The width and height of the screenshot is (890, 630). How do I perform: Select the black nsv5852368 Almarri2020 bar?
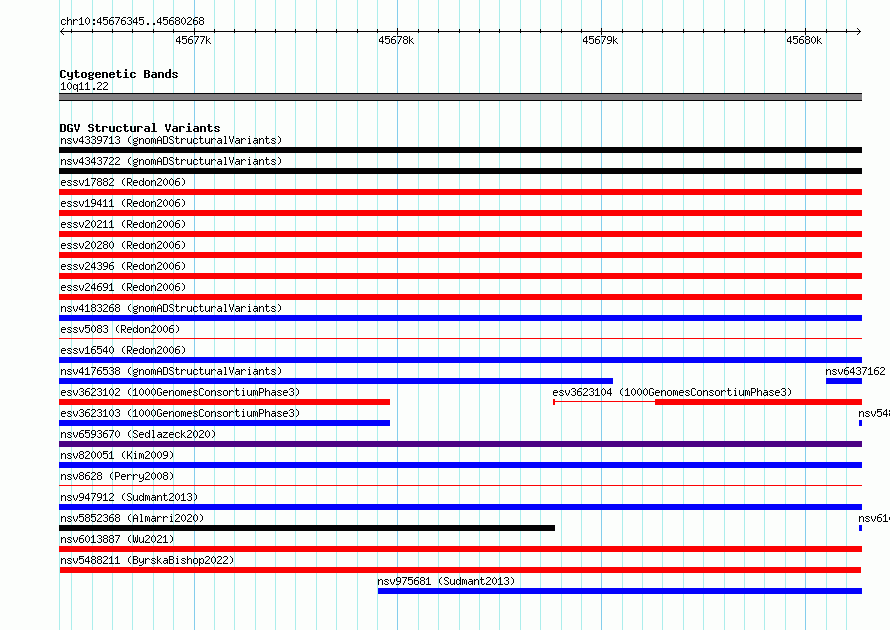307,528
